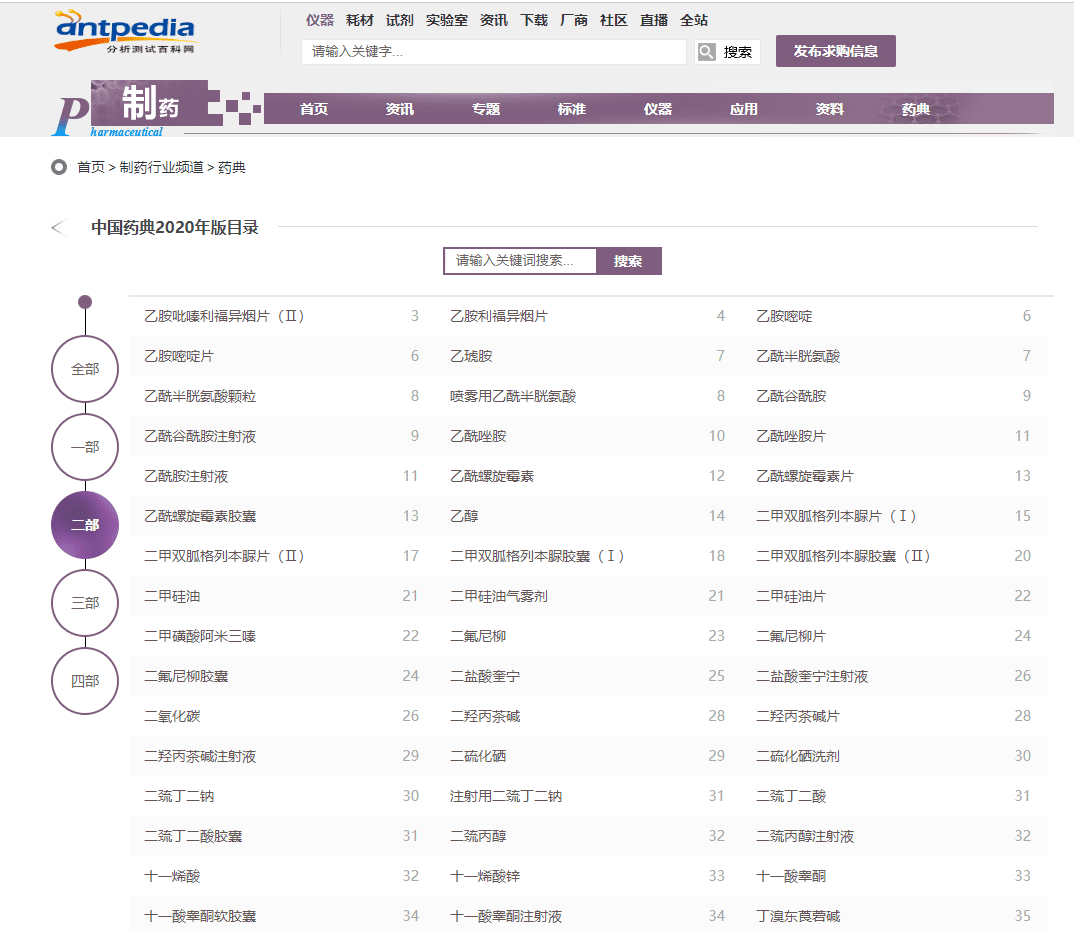Open entry 注射用二巯丁二钠
The image size is (1074, 932).
click(506, 796)
